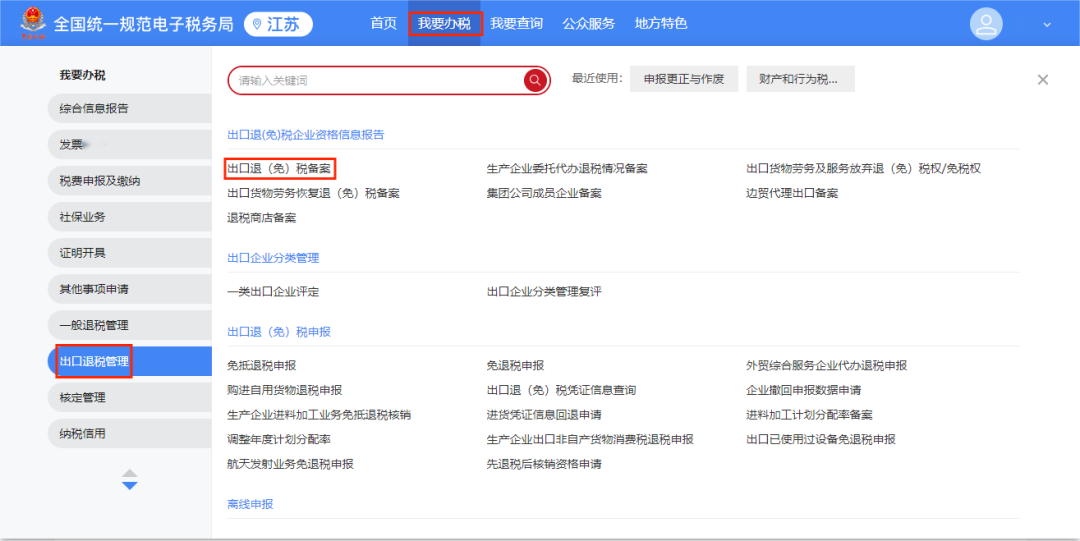Open recently used 财产和行为税...
This screenshot has width=1080, height=541.
point(800,79)
